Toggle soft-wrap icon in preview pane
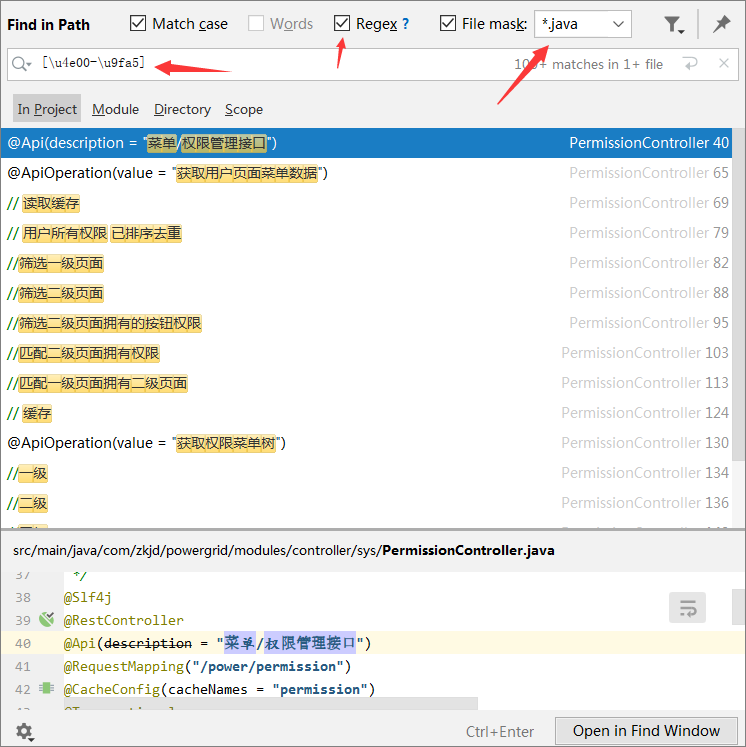 pyautogui.click(x=687, y=608)
